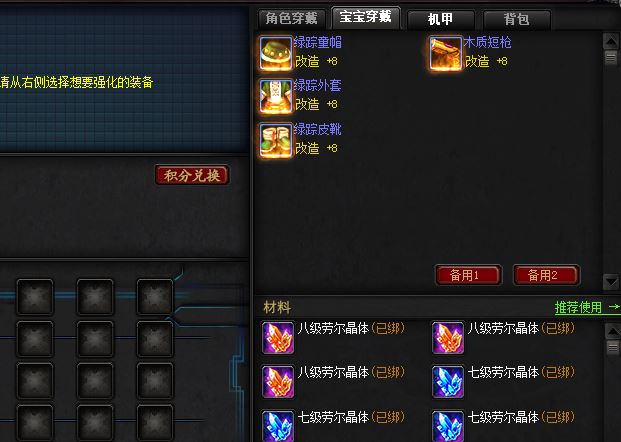621x442 pixels.
Task: Click the 备用1 button
Action: pos(469,275)
